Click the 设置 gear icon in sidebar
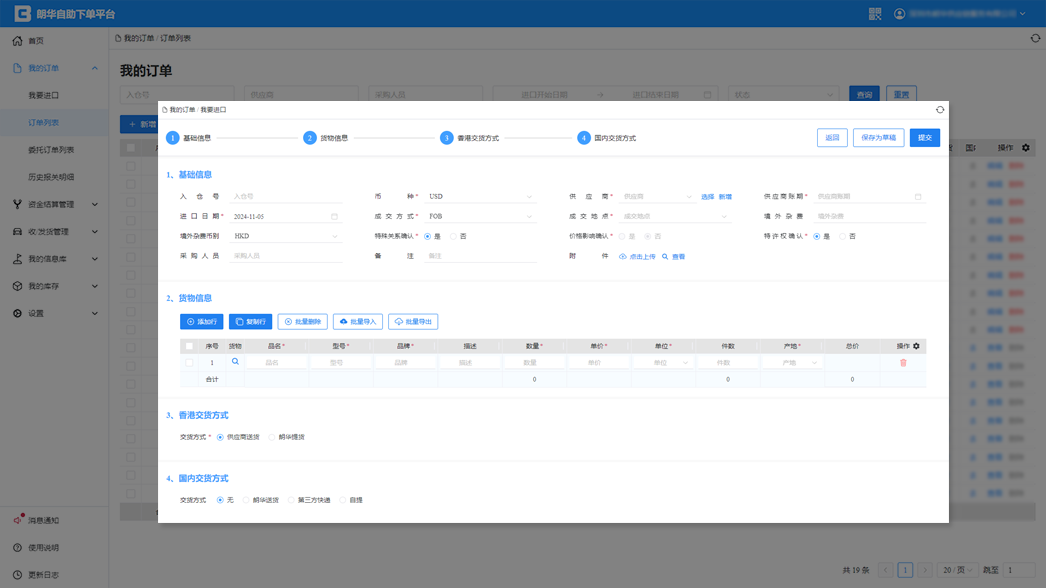This screenshot has width=1046, height=588. [x=17, y=314]
